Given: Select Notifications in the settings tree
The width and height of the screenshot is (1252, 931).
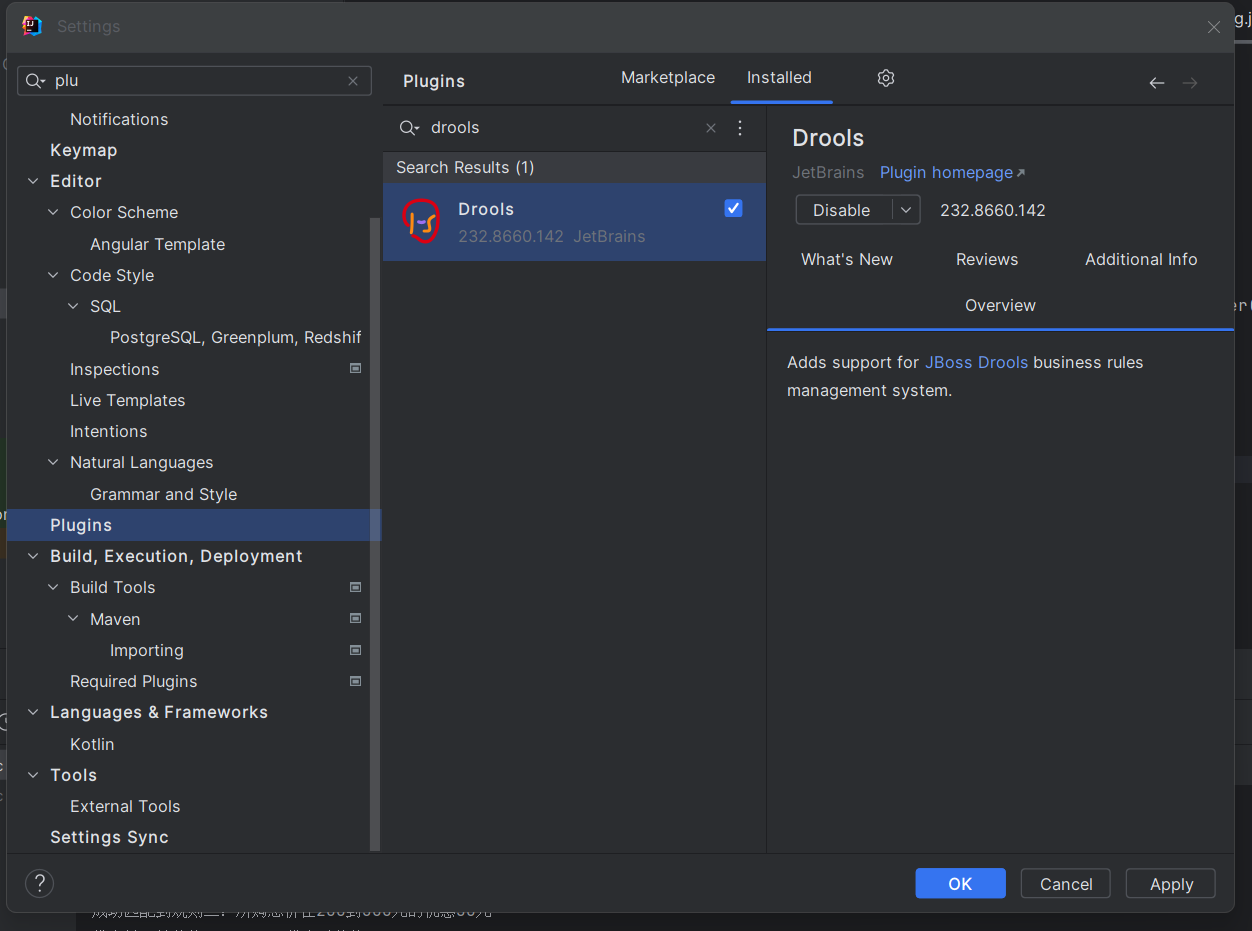Looking at the screenshot, I should [119, 119].
